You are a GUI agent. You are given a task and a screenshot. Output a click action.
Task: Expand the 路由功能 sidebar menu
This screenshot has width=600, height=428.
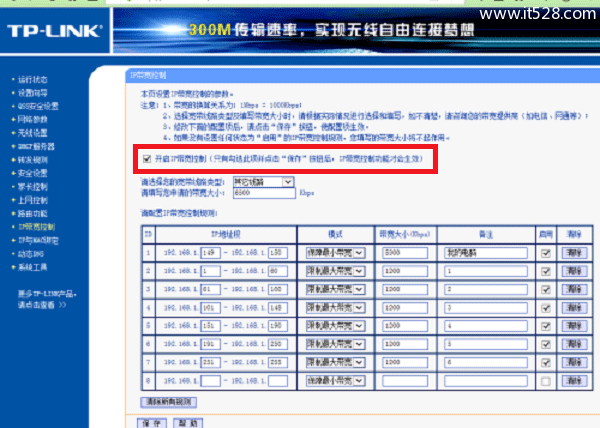click(x=33, y=213)
